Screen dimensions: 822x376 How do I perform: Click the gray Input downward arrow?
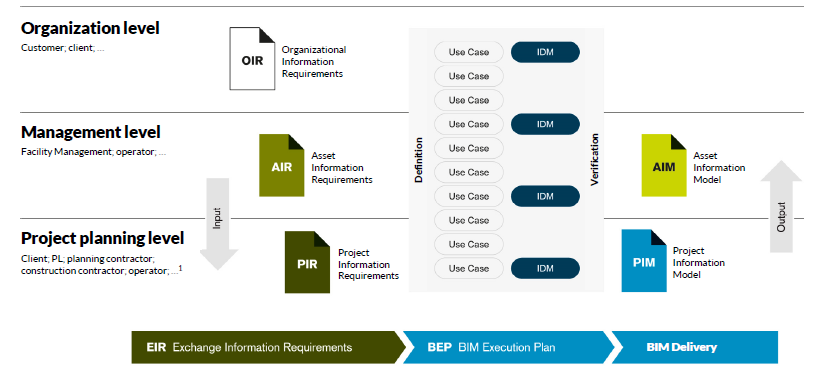point(219,224)
